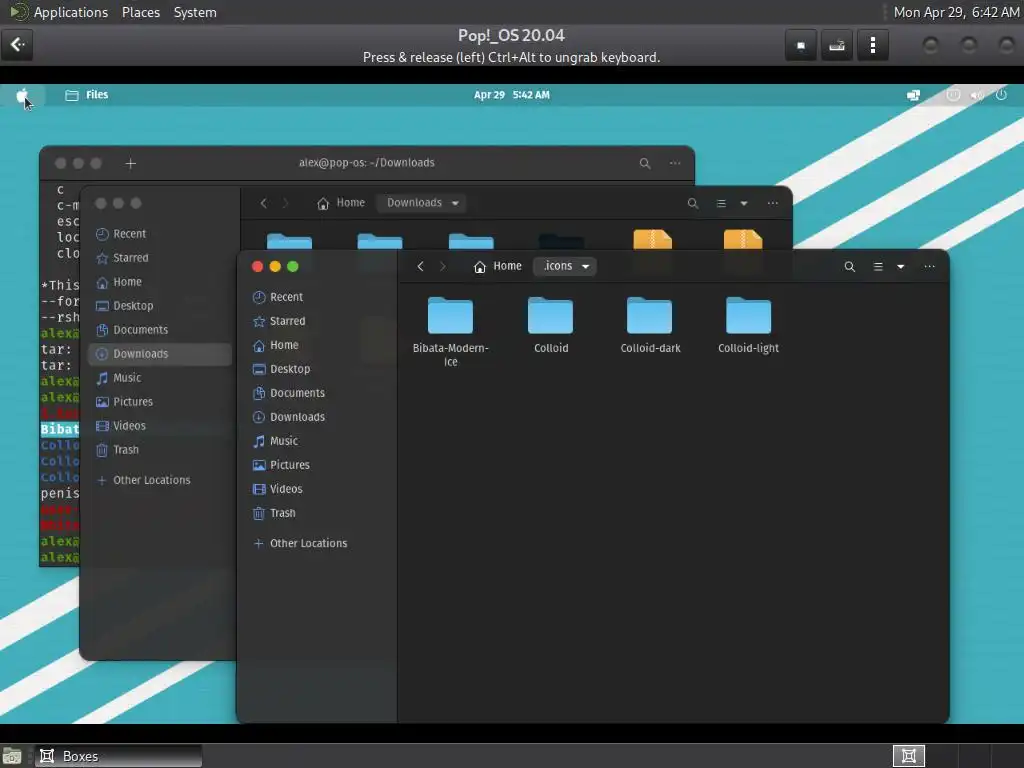Open the Boxes three-dot menu
Image resolution: width=1024 pixels, height=768 pixels.
pyautogui.click(x=872, y=45)
